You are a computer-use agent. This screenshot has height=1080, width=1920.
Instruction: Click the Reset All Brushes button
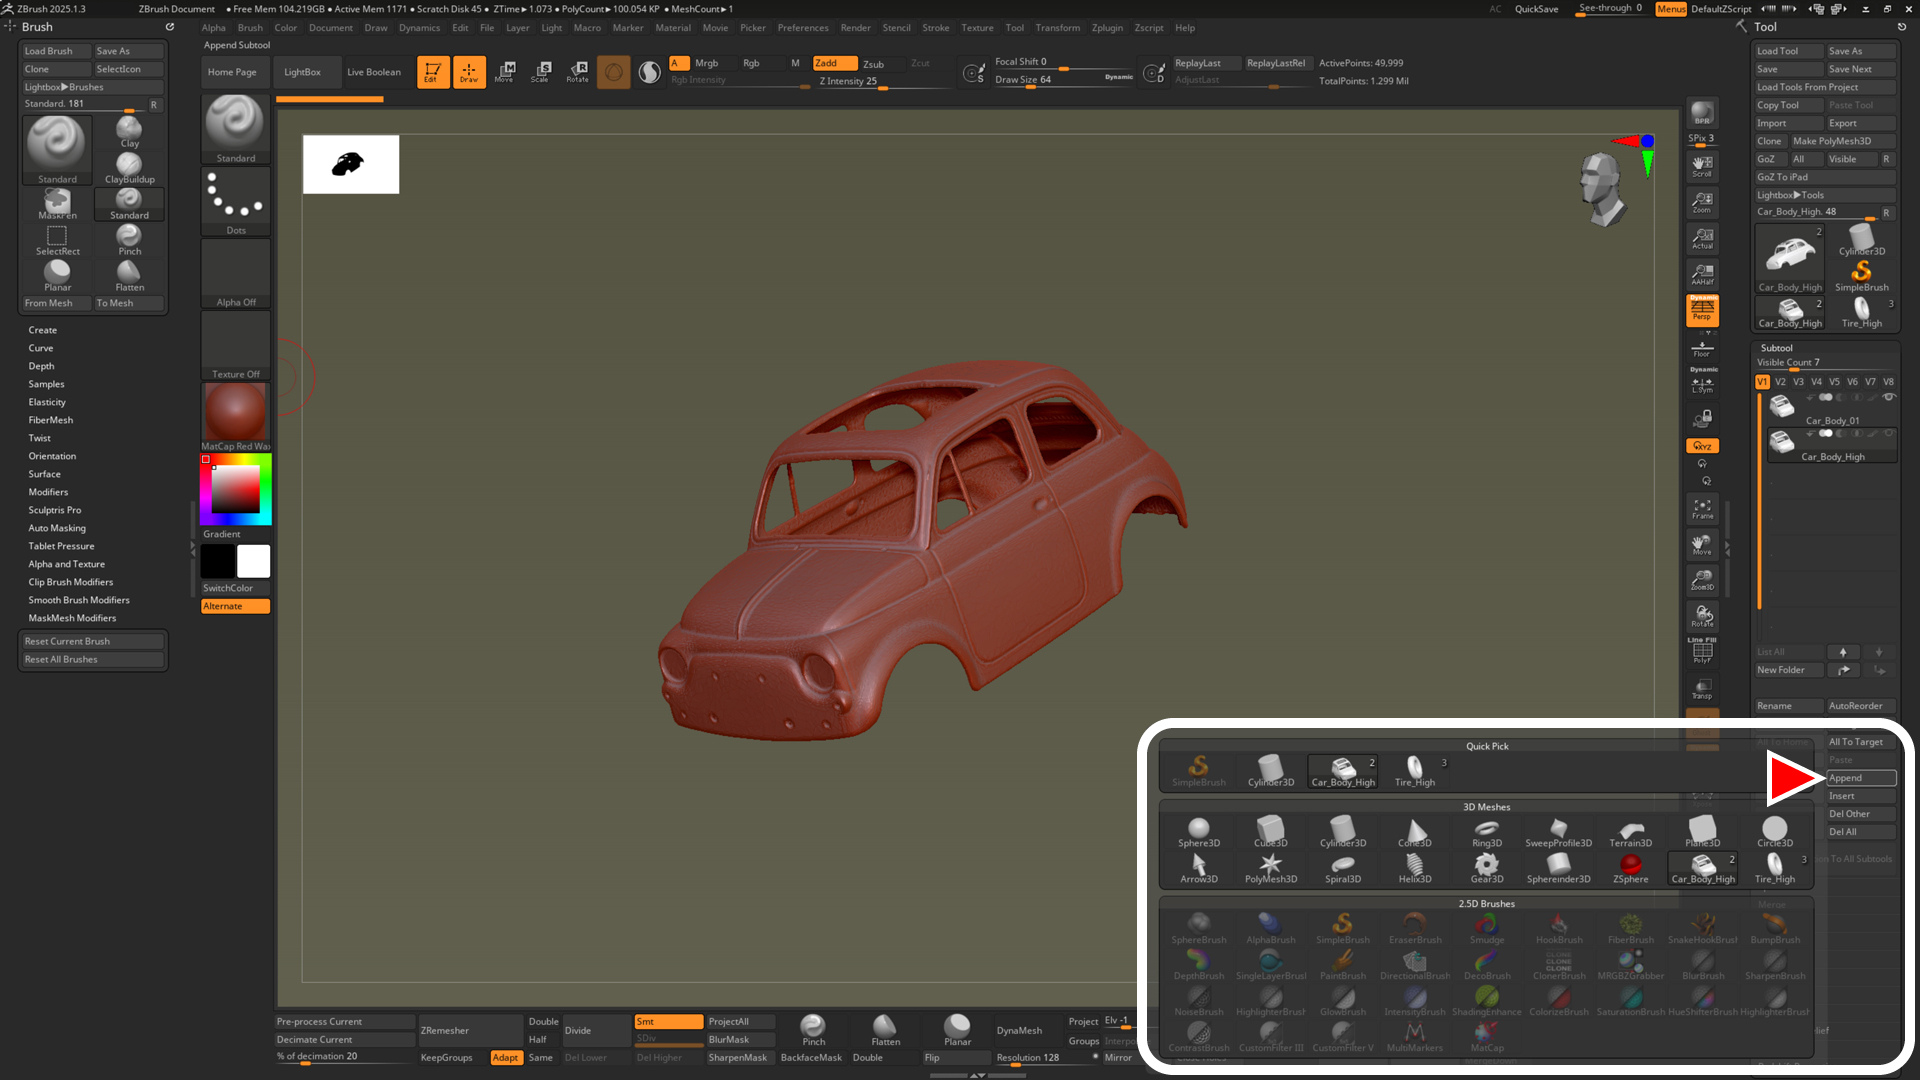93,659
